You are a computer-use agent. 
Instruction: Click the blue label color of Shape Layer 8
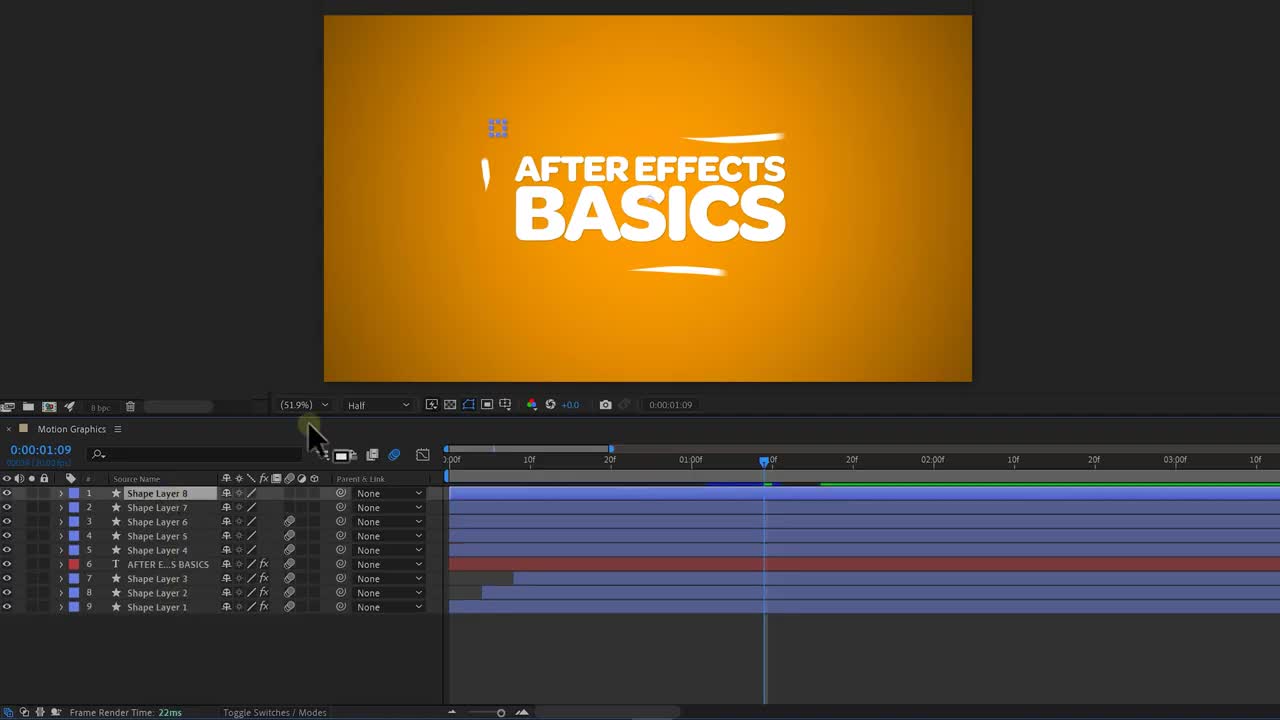click(74, 493)
